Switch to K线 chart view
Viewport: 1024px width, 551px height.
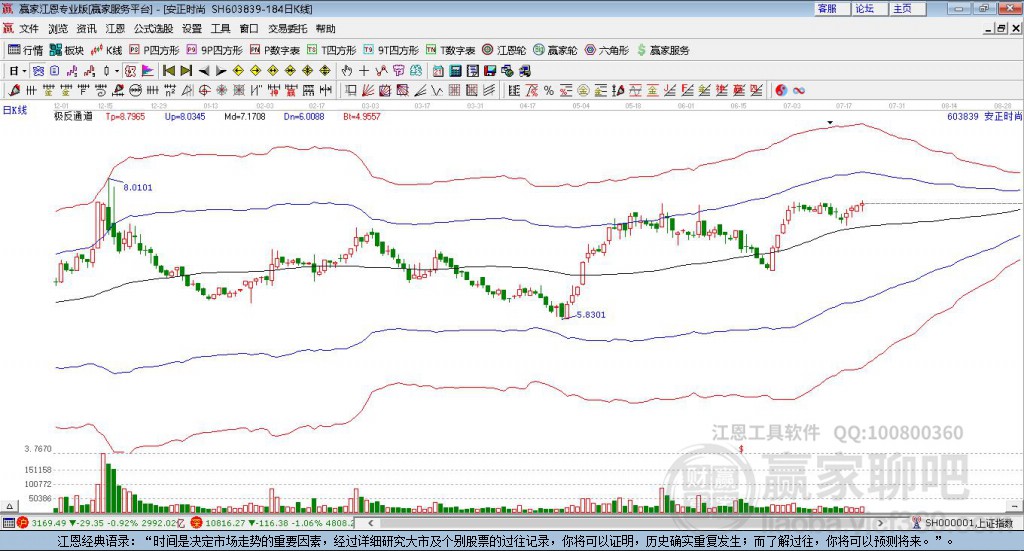pos(106,50)
